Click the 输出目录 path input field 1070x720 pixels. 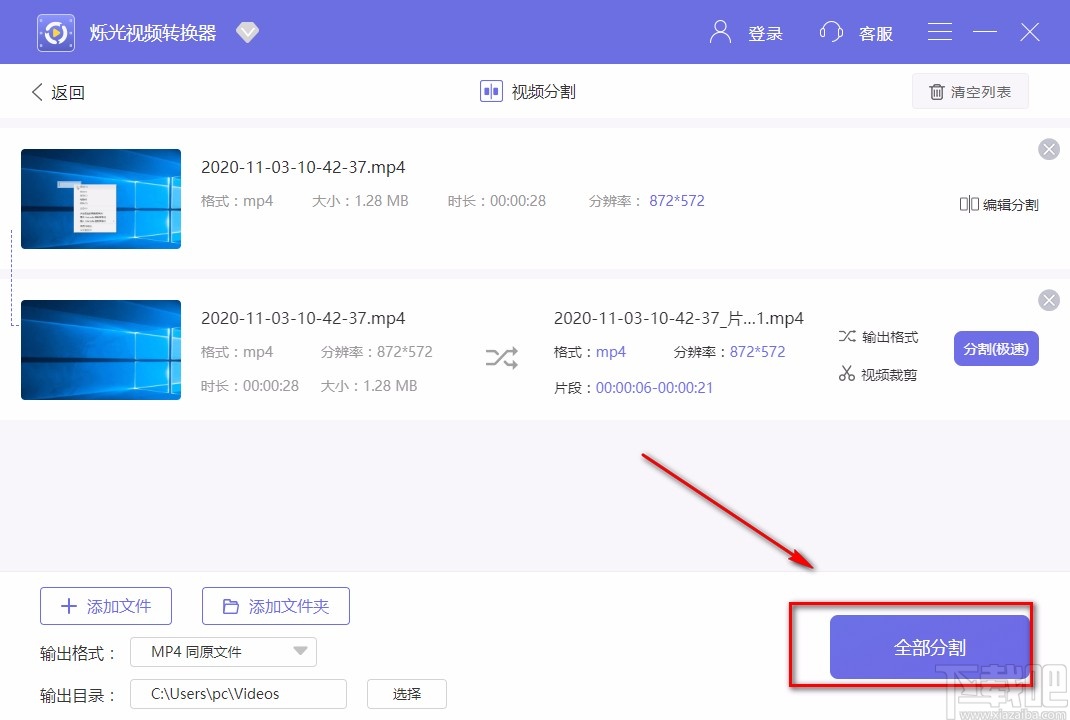pos(237,693)
